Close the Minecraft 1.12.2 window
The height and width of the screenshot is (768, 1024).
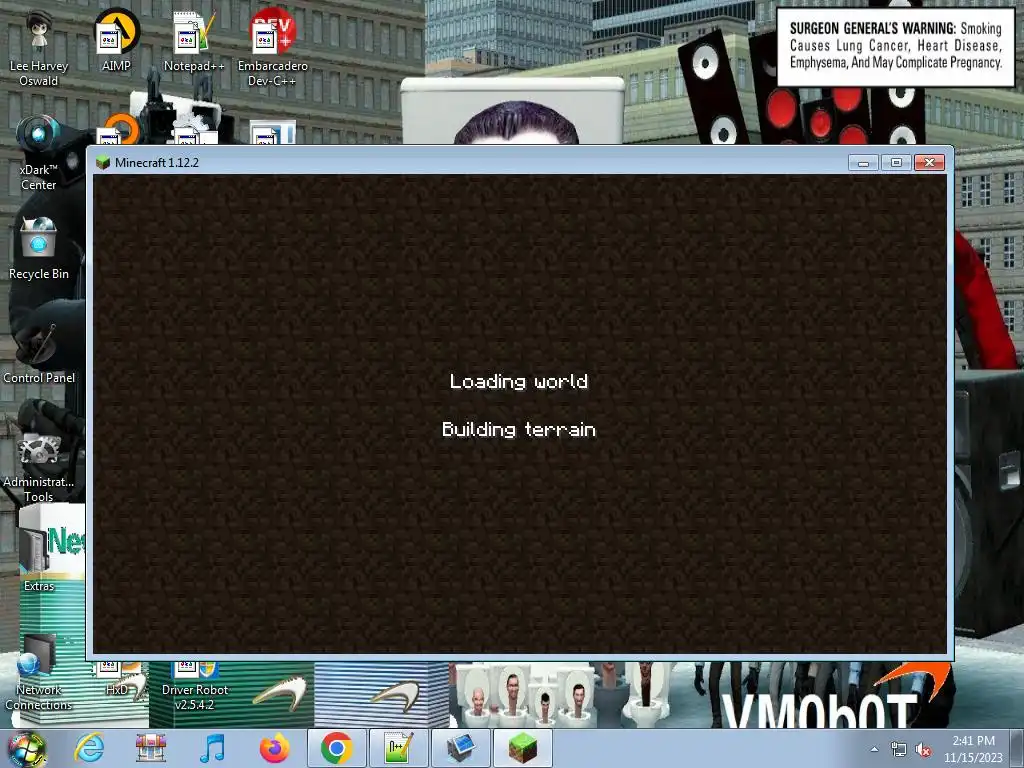[x=929, y=163]
